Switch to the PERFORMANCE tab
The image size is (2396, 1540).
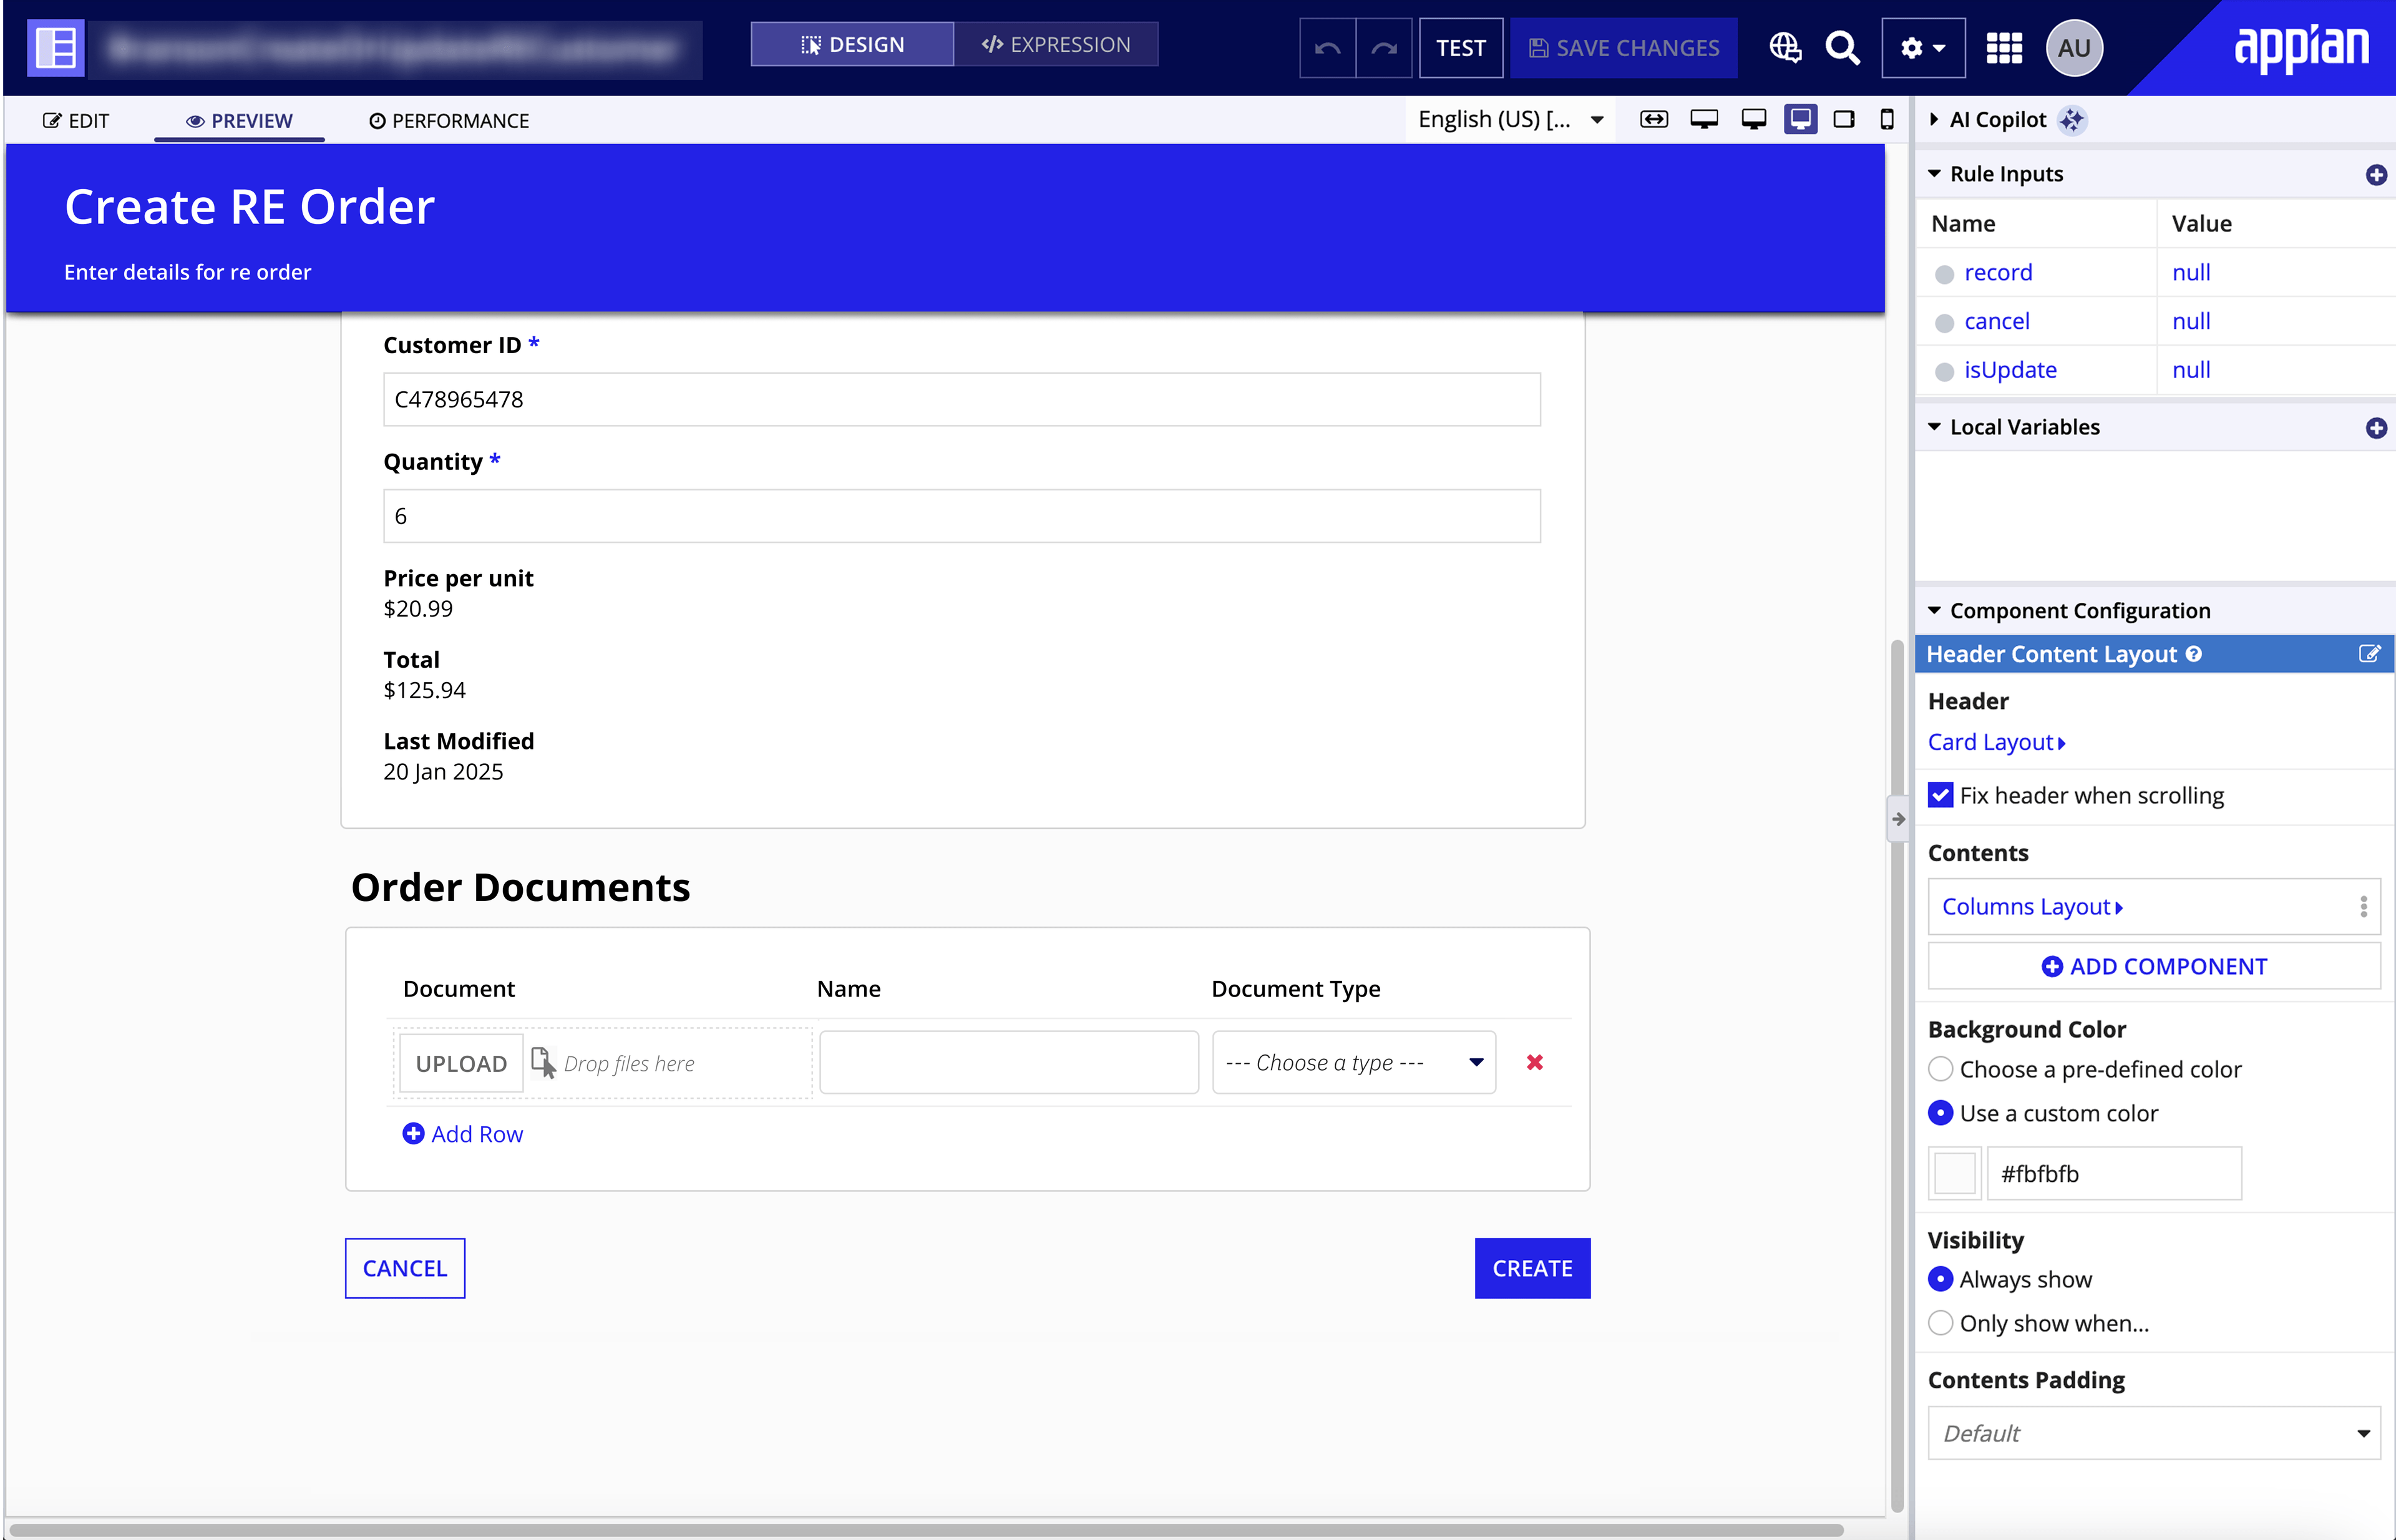pyautogui.click(x=449, y=121)
